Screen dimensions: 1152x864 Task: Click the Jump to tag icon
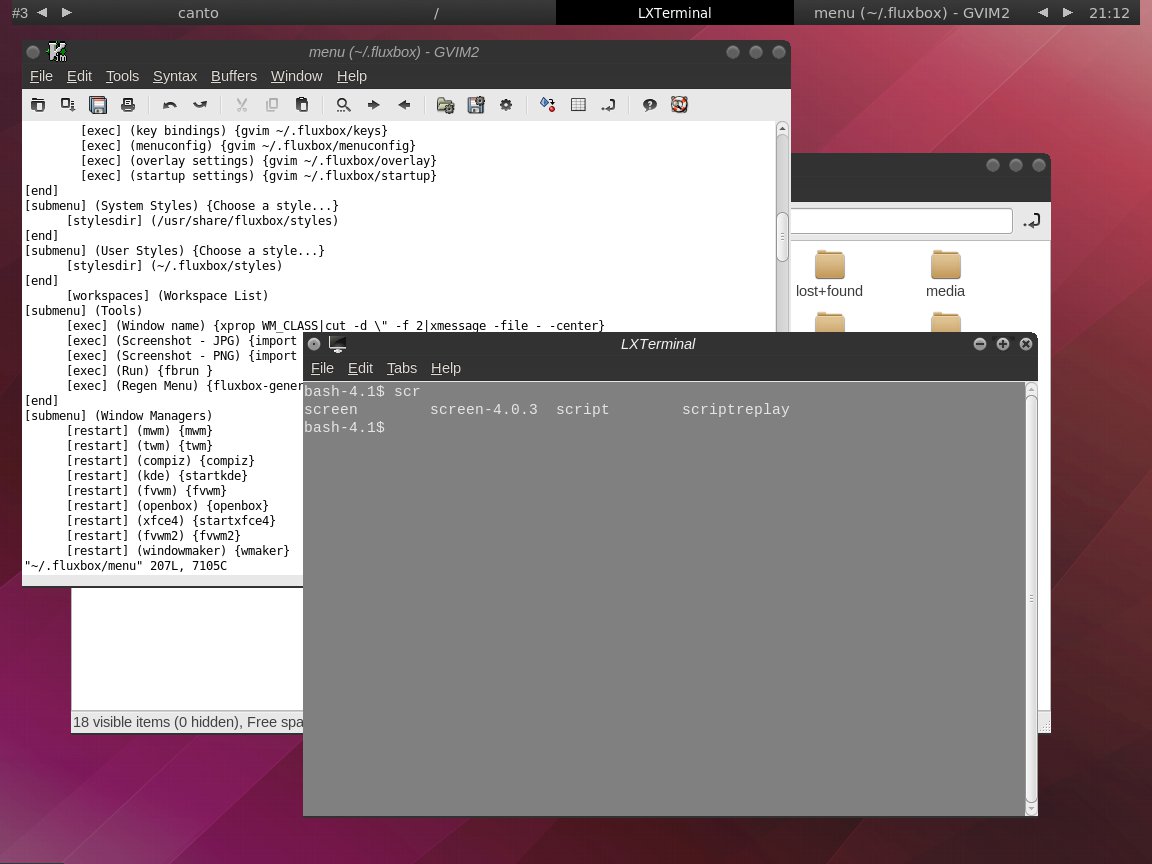608,105
